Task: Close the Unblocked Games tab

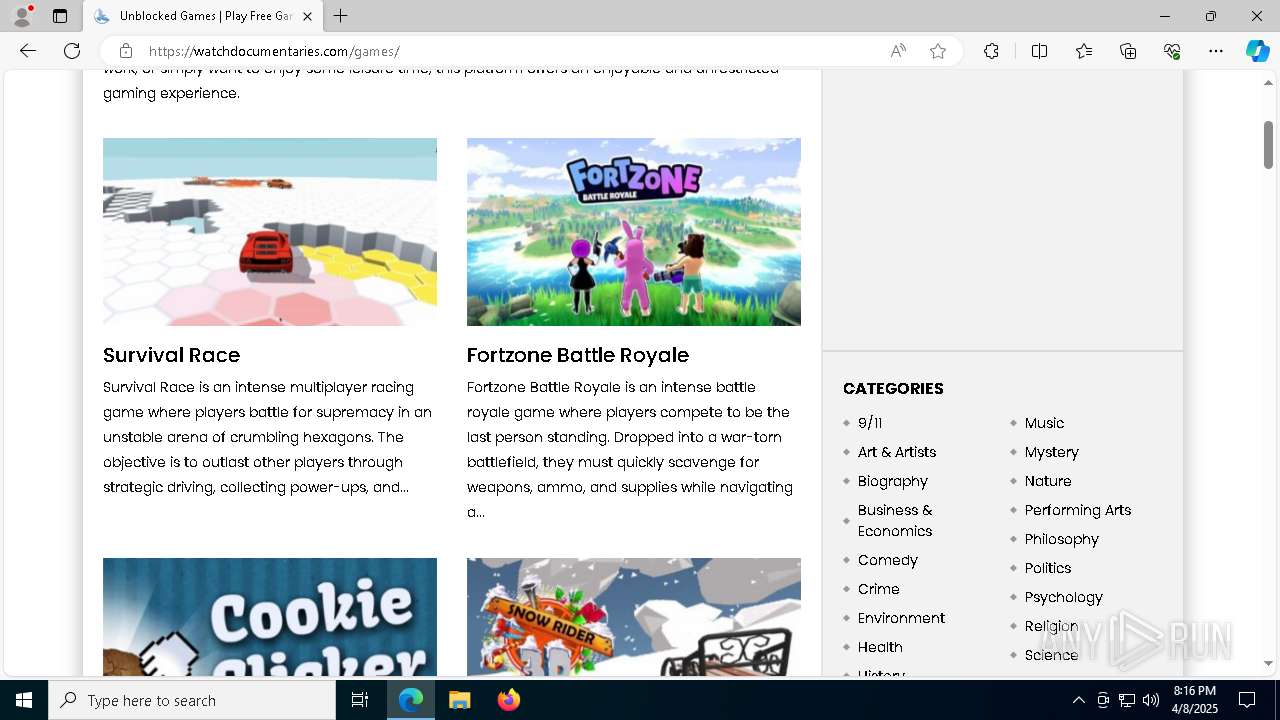Action: pos(307,16)
